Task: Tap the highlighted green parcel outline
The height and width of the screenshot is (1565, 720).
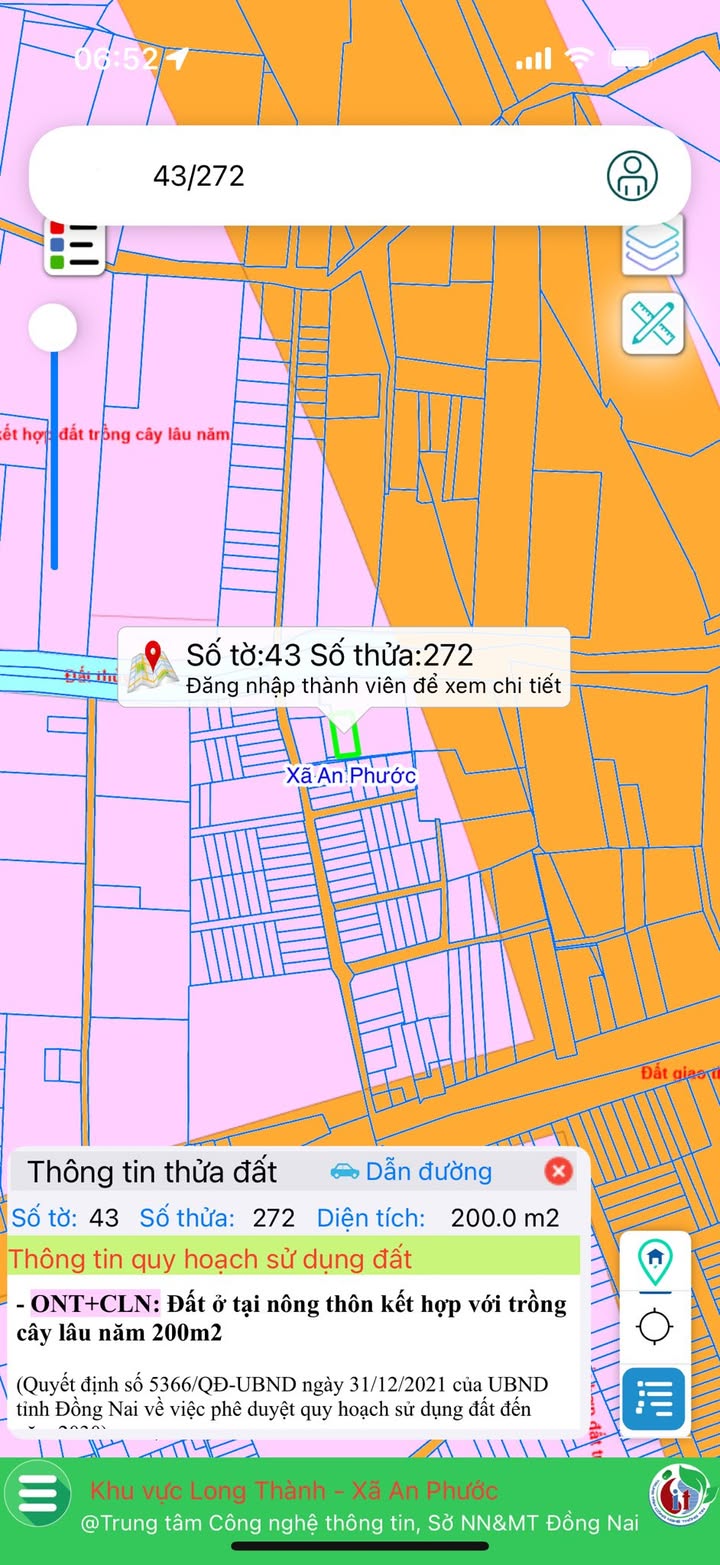Action: 346,736
